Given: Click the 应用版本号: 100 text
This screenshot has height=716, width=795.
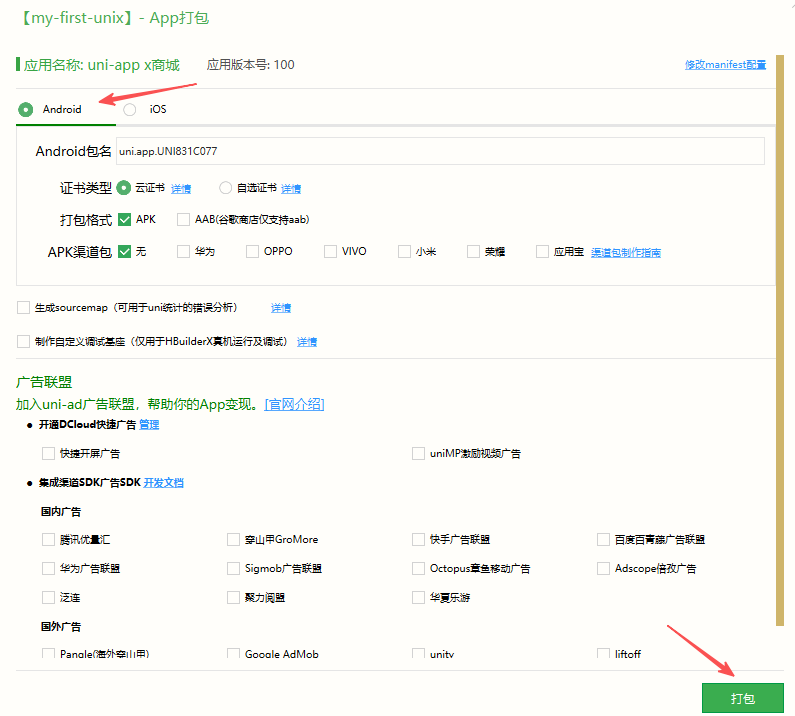Looking at the screenshot, I should pyautogui.click(x=250, y=65).
